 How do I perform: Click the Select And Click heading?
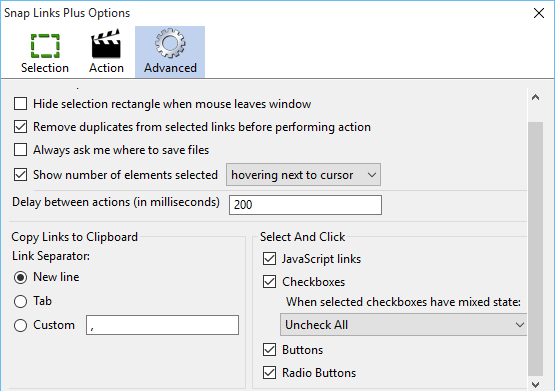click(302, 237)
